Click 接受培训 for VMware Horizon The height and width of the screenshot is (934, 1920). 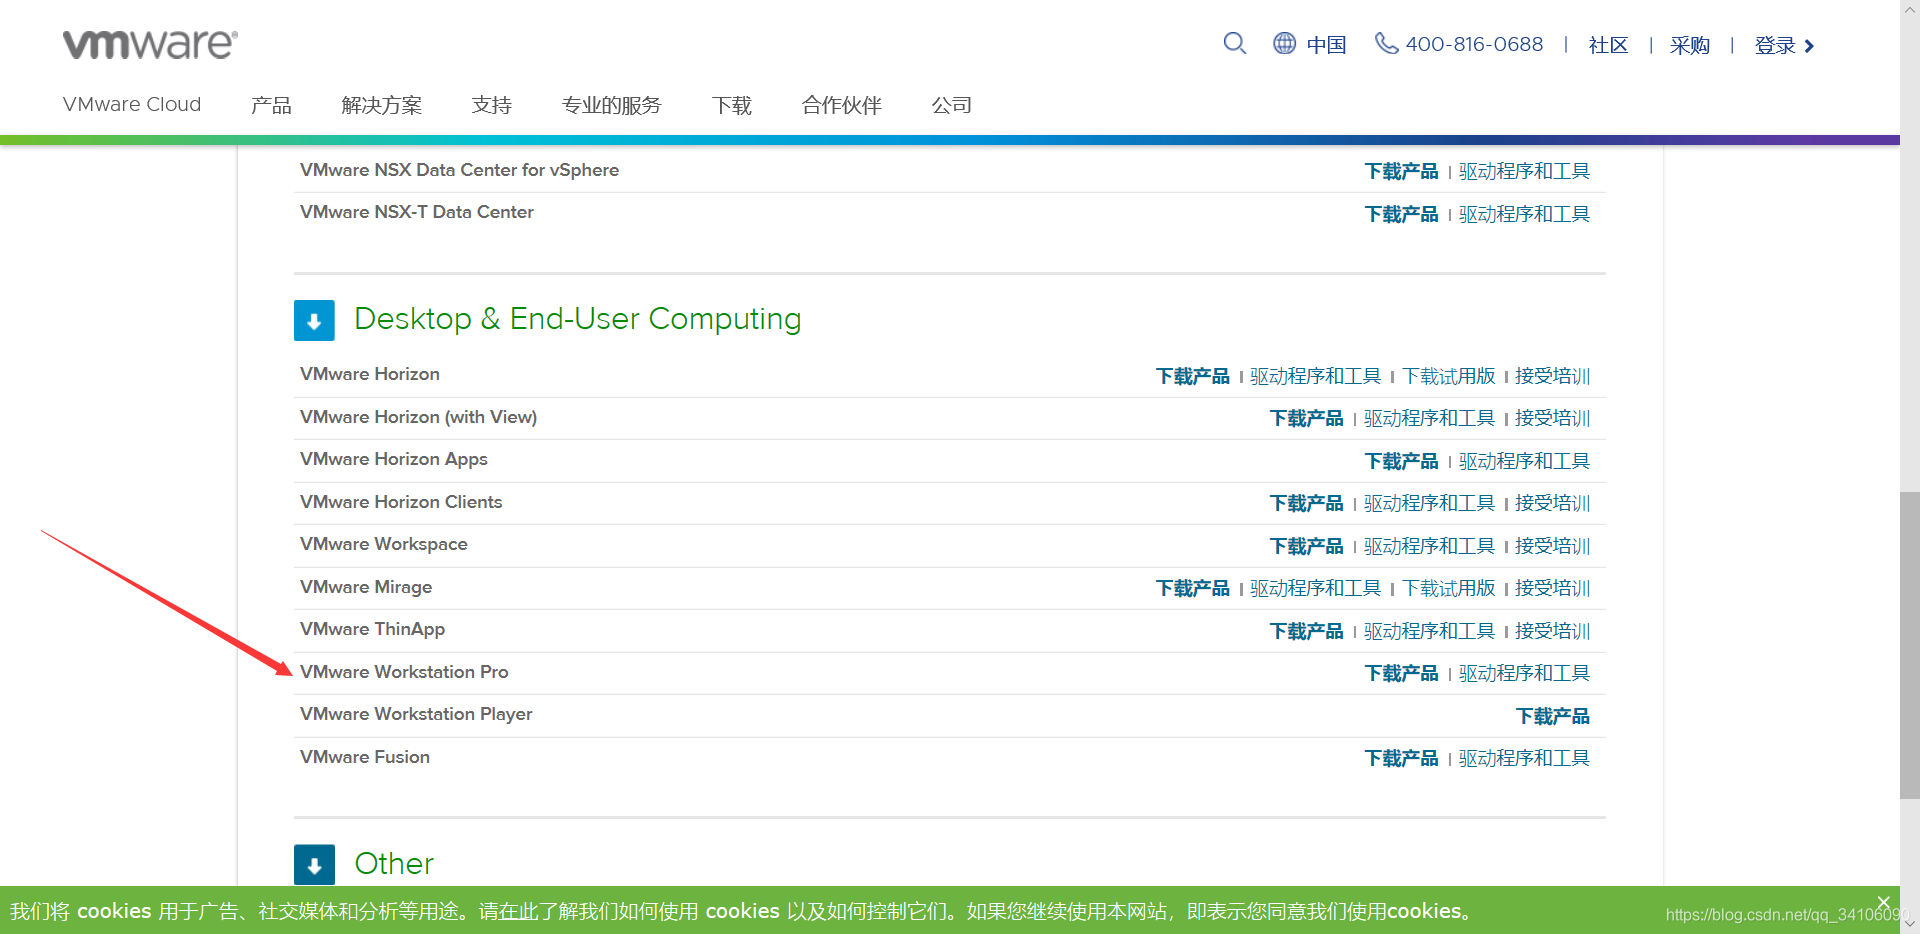point(1552,376)
